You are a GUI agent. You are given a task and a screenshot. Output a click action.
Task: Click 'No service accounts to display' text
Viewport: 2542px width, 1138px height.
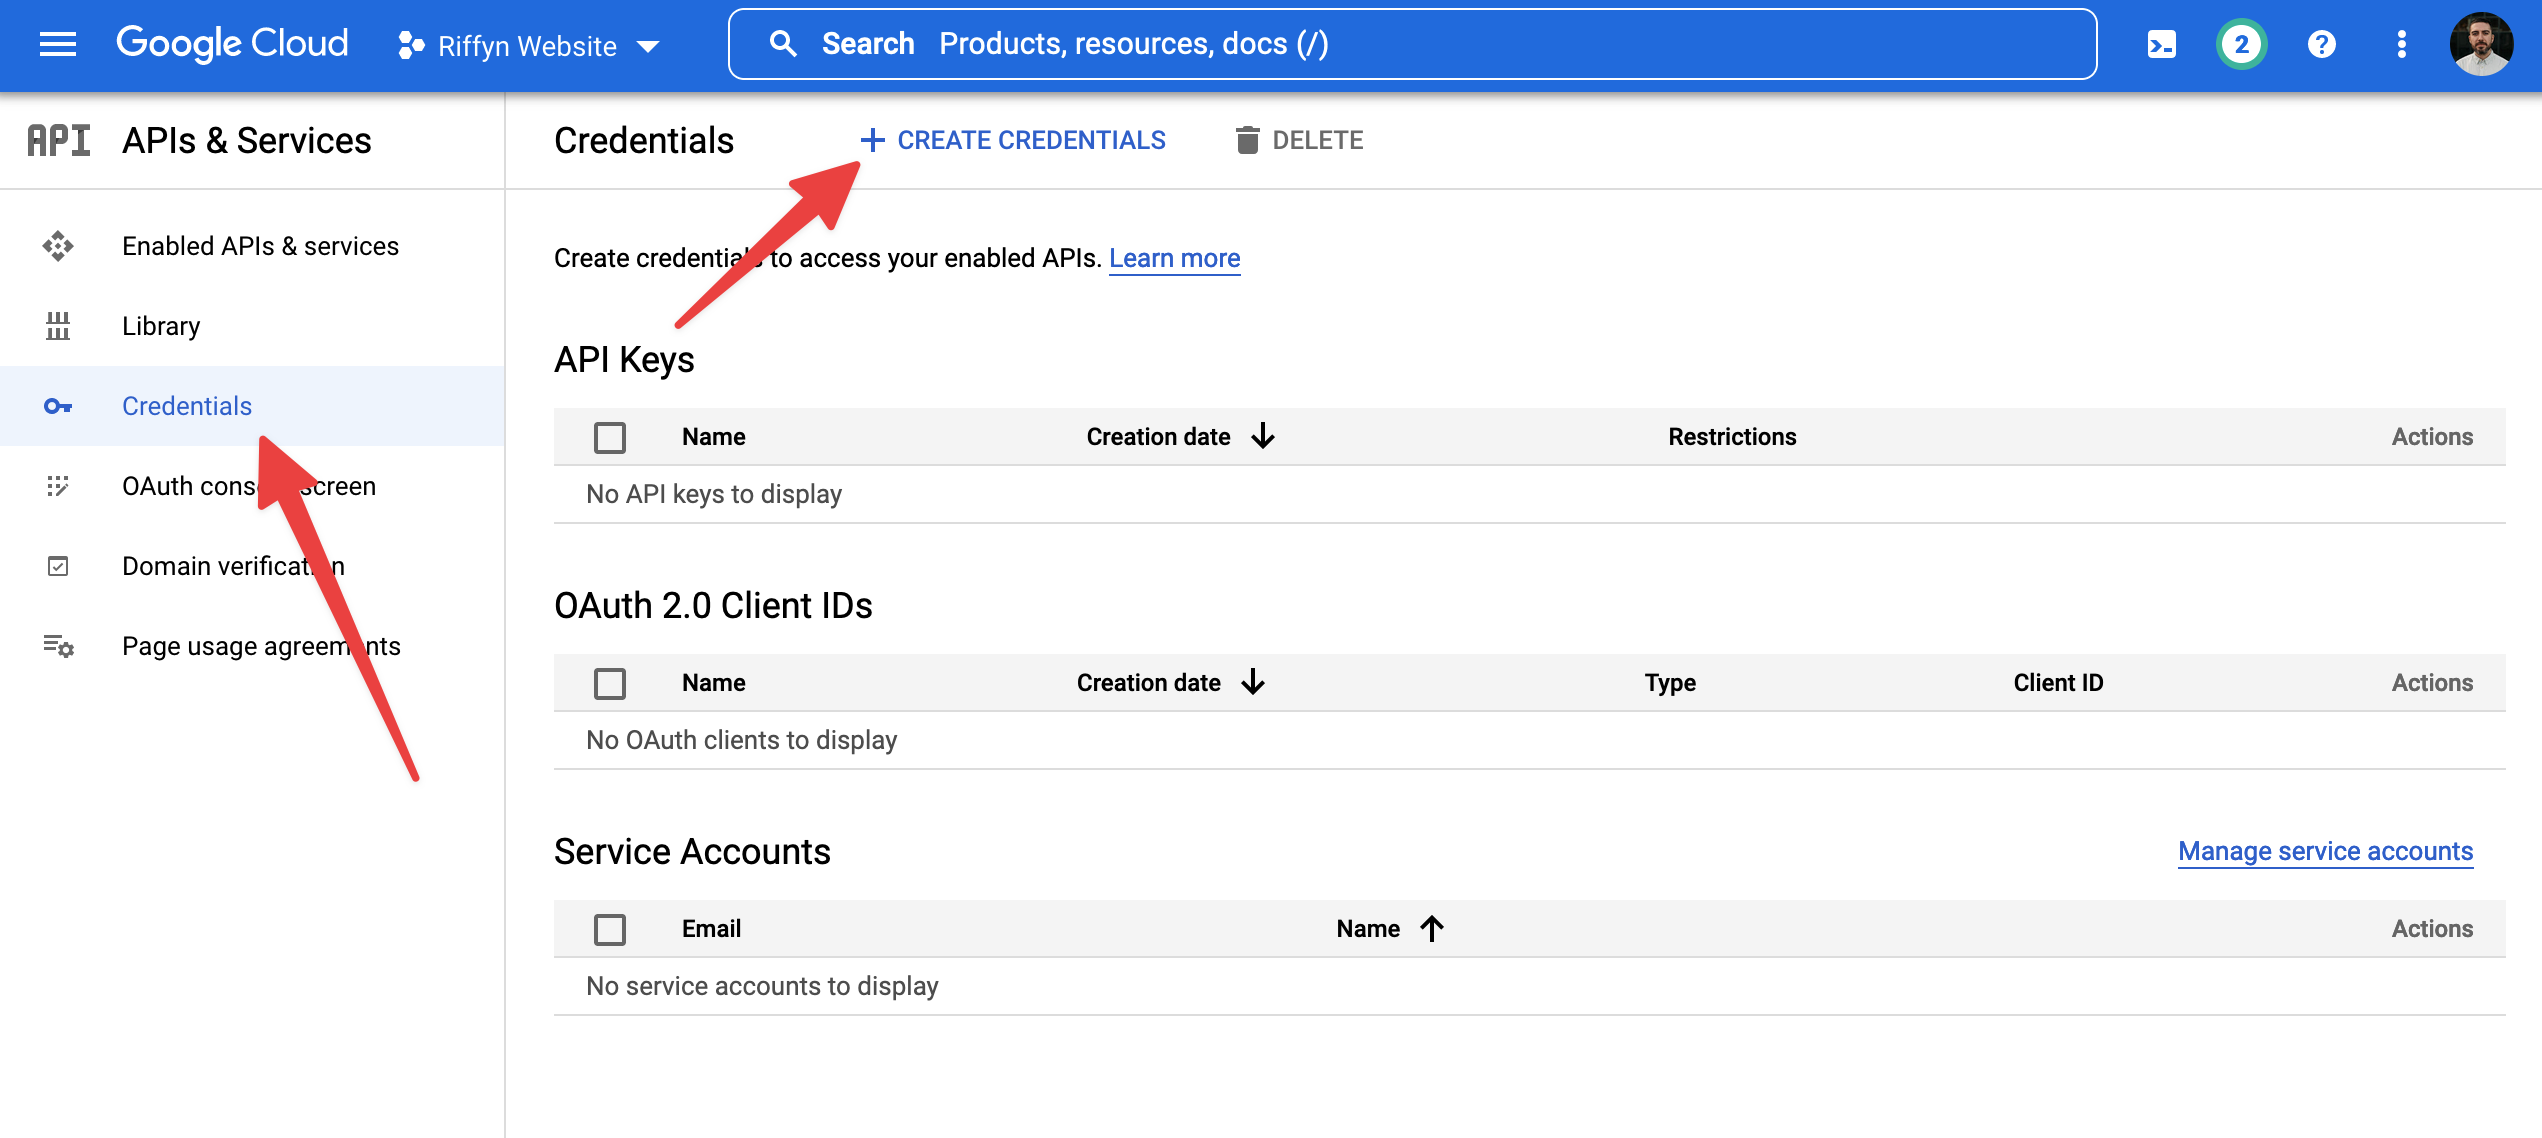(762, 986)
